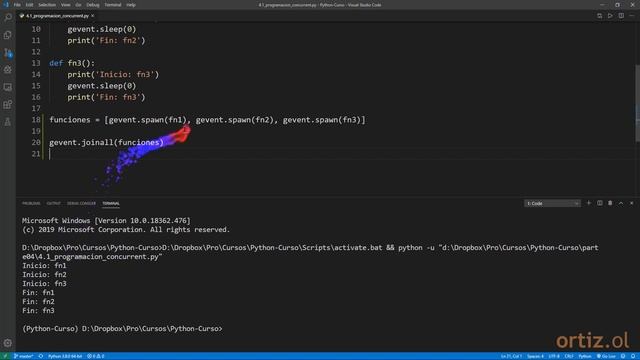Click terminal prompt '(Python-Curso) D:\Dropbox'
The height and width of the screenshot is (360, 640).
pos(122,329)
